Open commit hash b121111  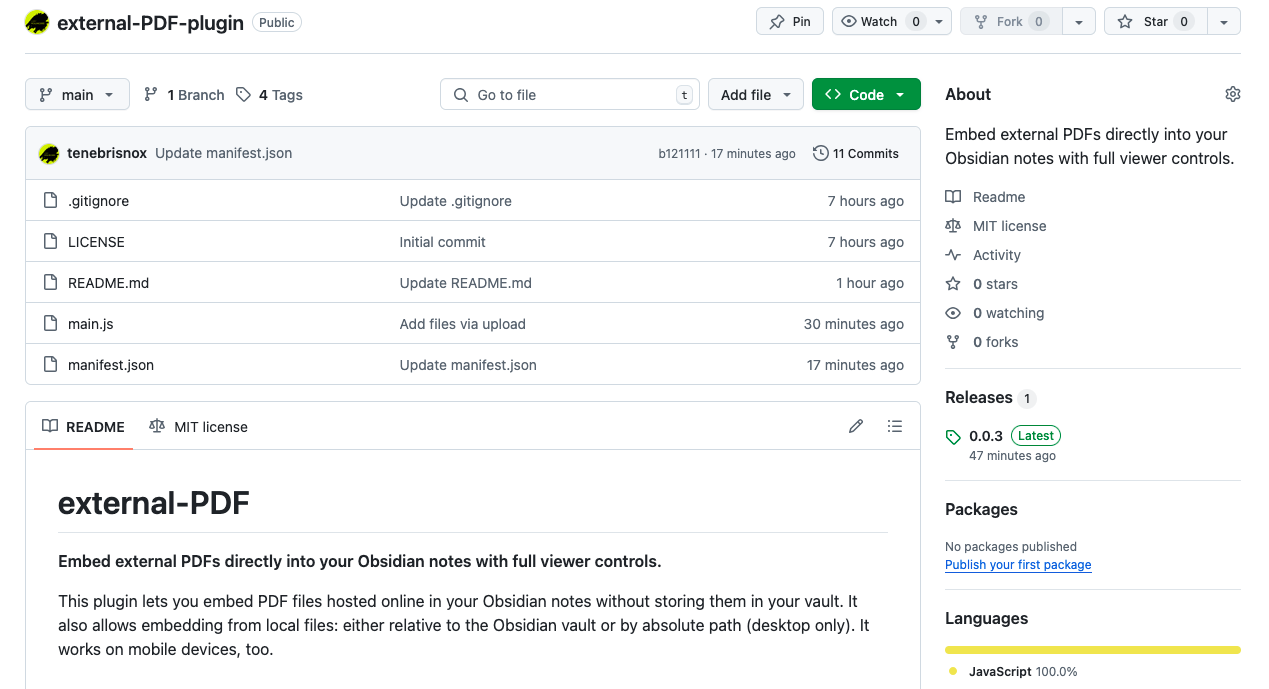coord(679,153)
